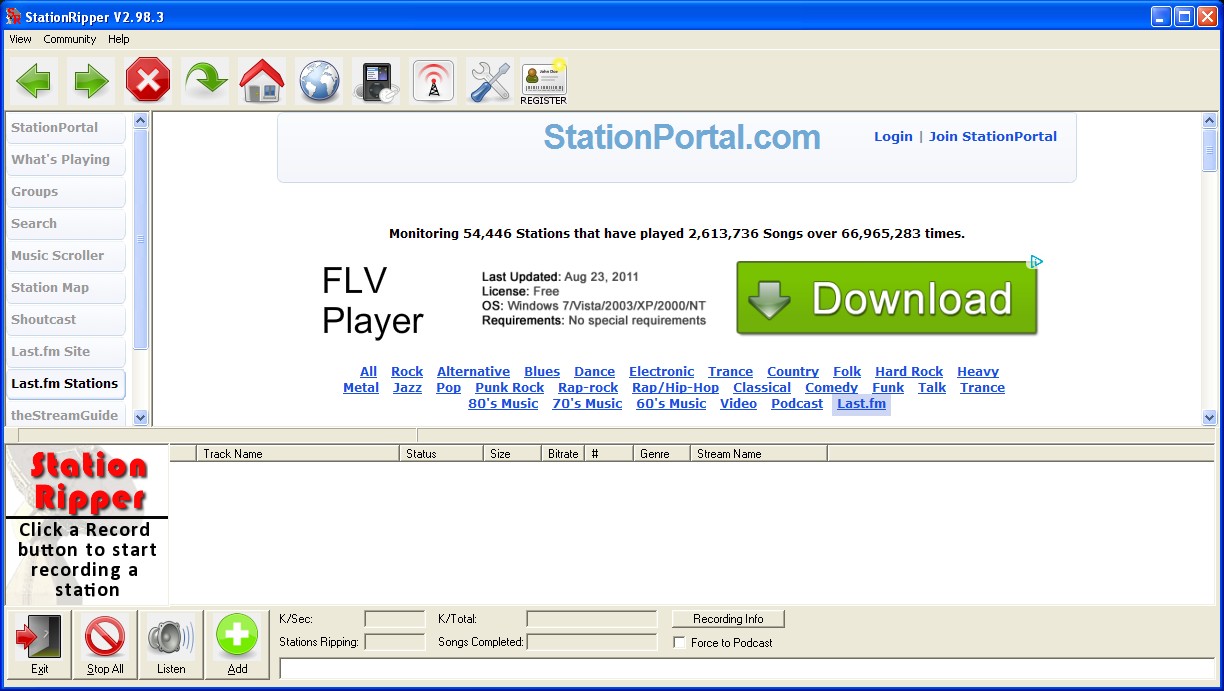Stop page loading with the red X icon

tap(148, 81)
